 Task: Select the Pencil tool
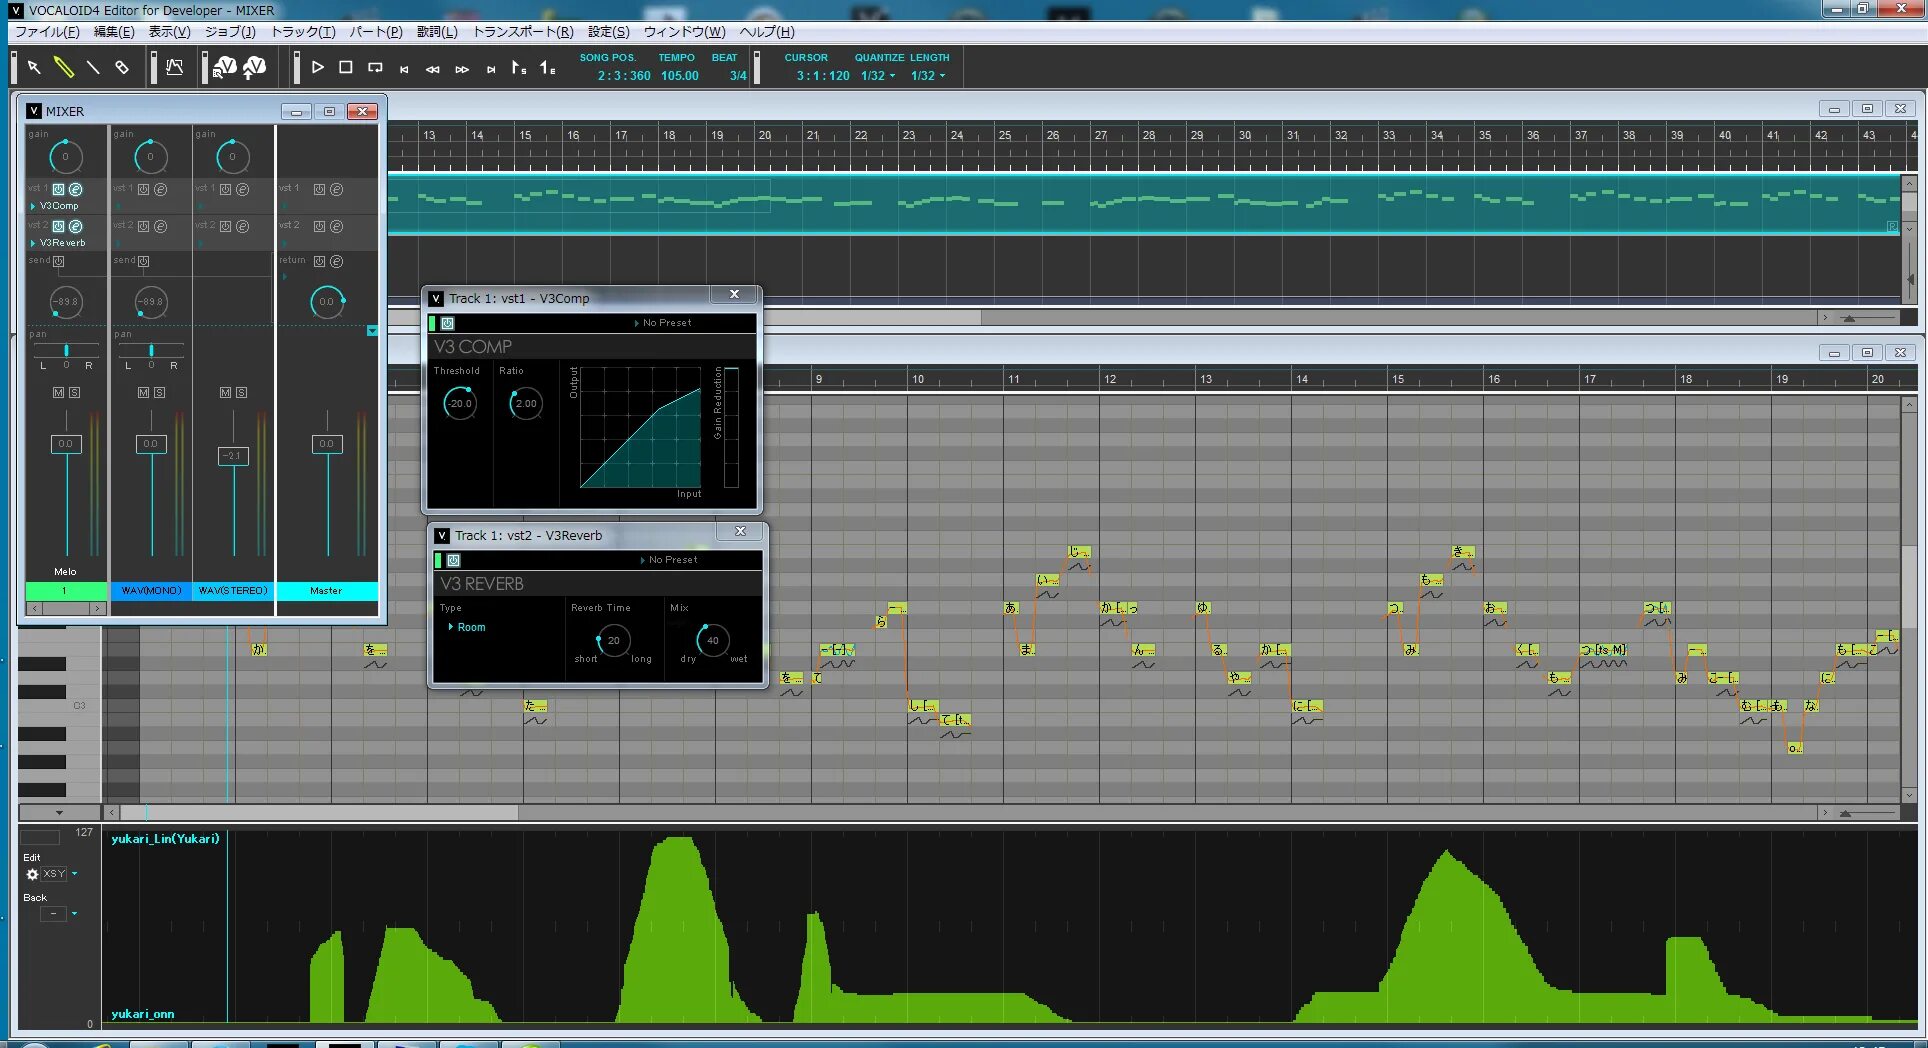(x=66, y=67)
